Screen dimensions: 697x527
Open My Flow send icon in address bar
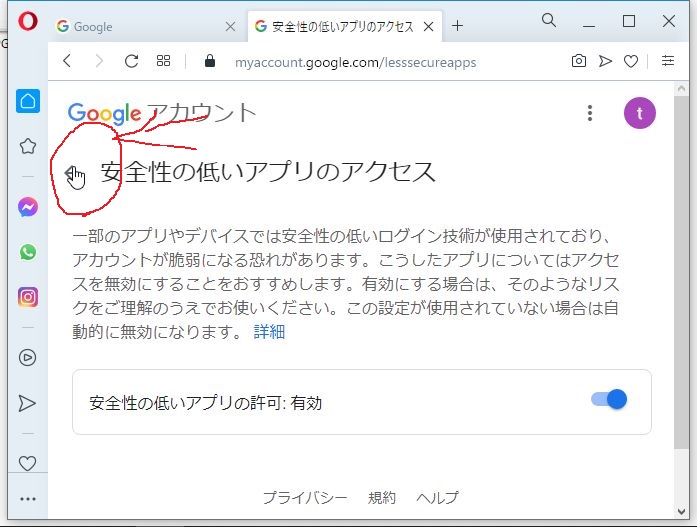[605, 61]
